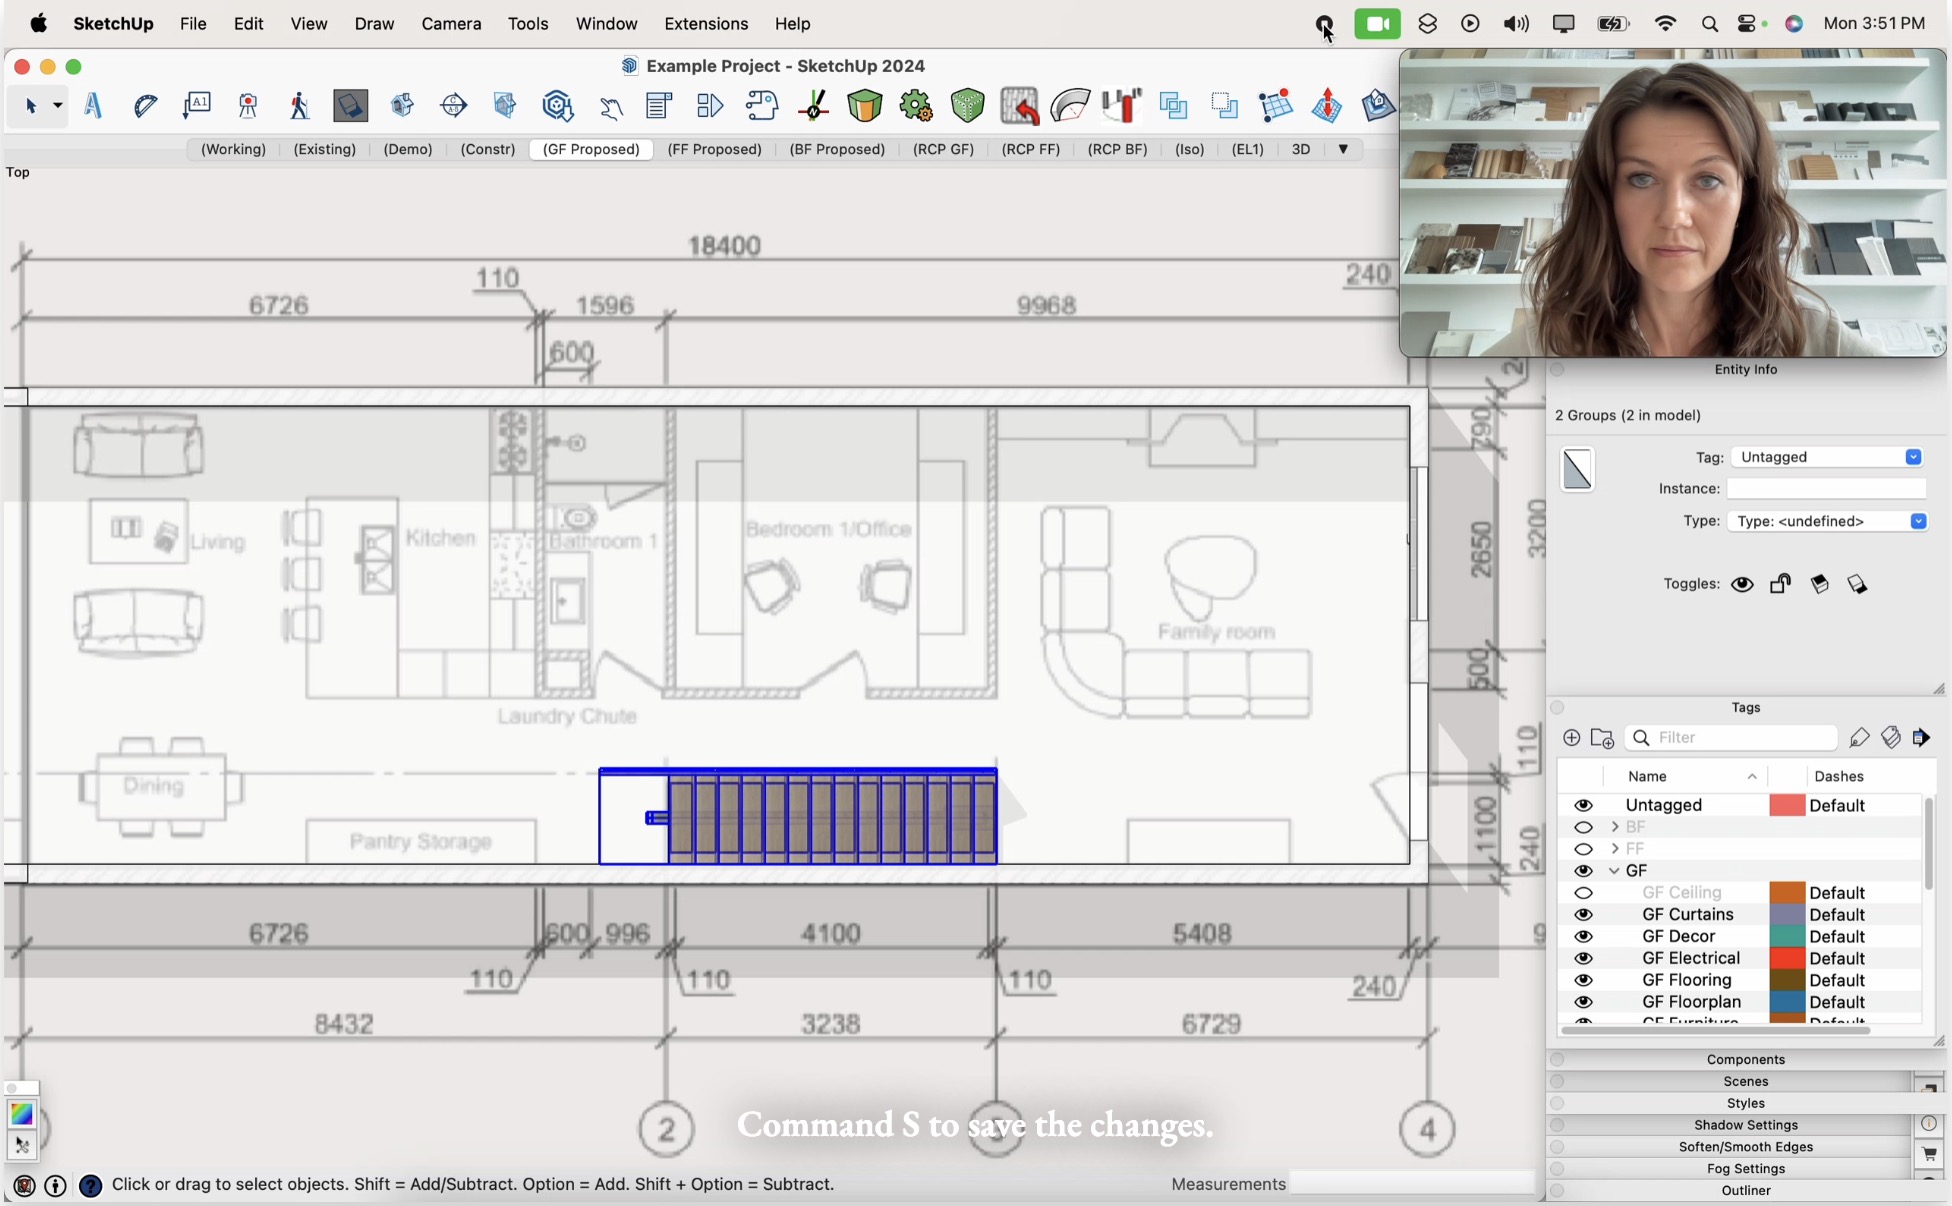Click the GF Decor color swatch
The height and width of the screenshot is (1206, 1952).
[x=1786, y=936]
